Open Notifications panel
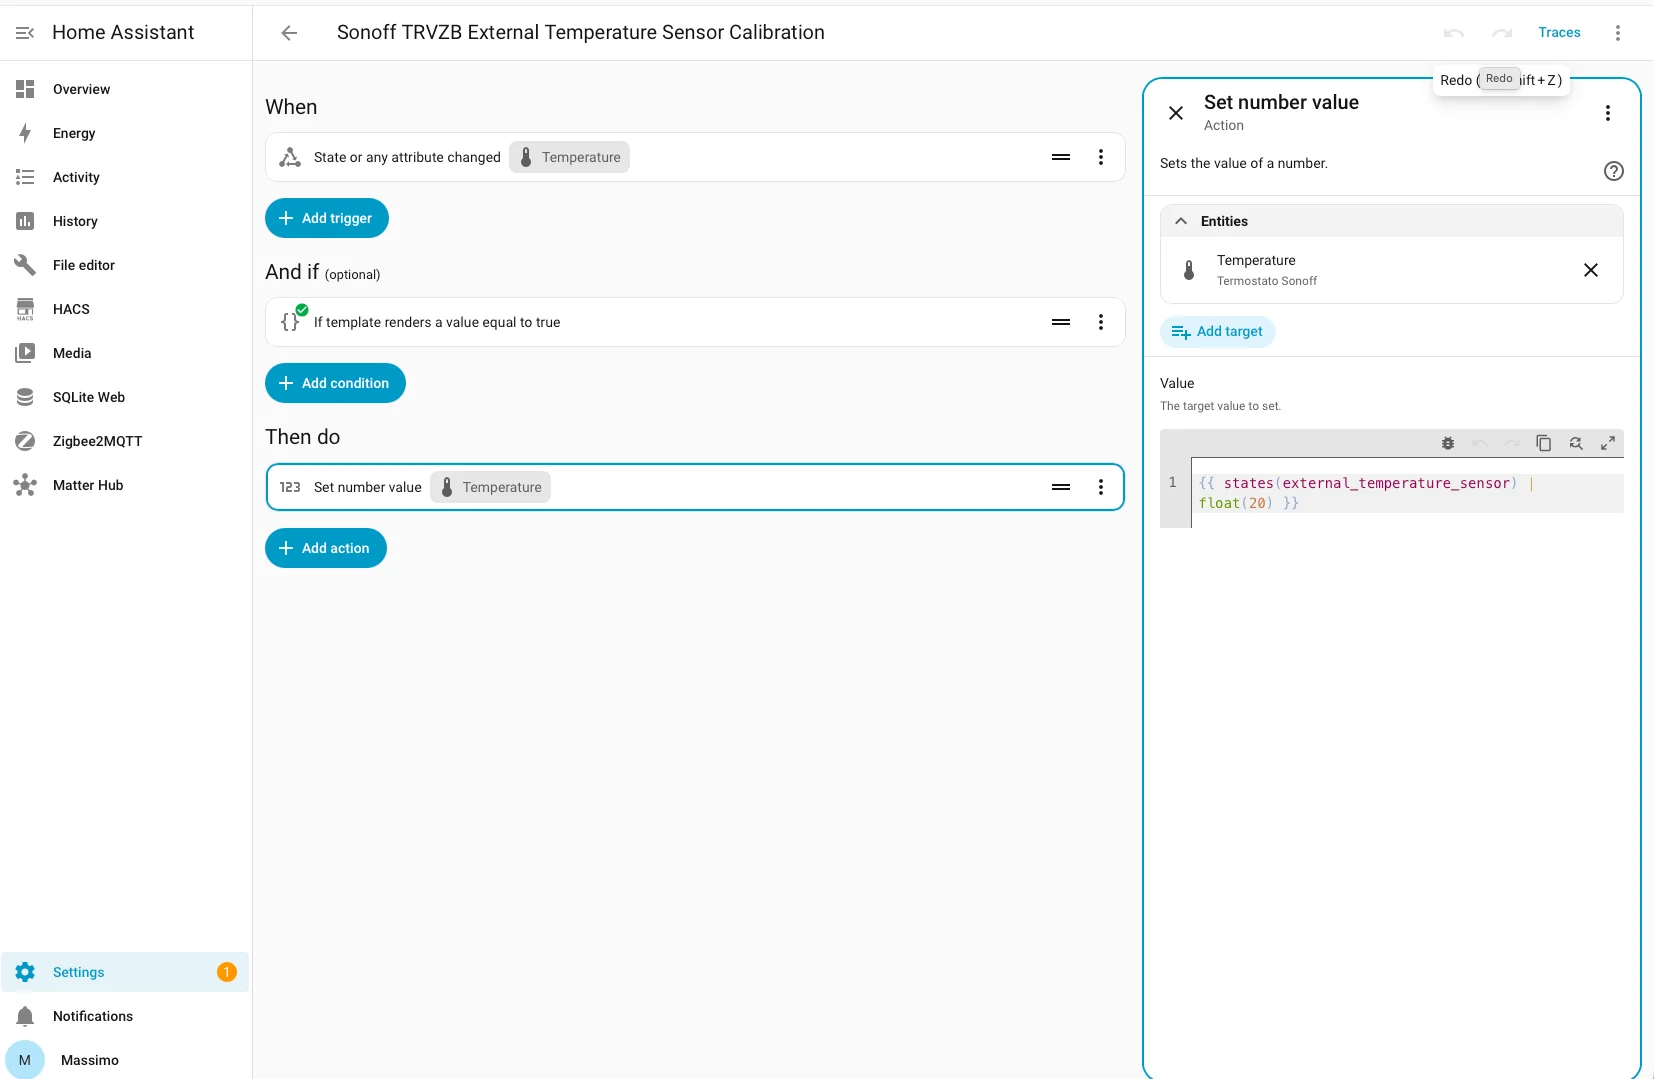Image resolution: width=1654 pixels, height=1079 pixels. click(125, 1016)
